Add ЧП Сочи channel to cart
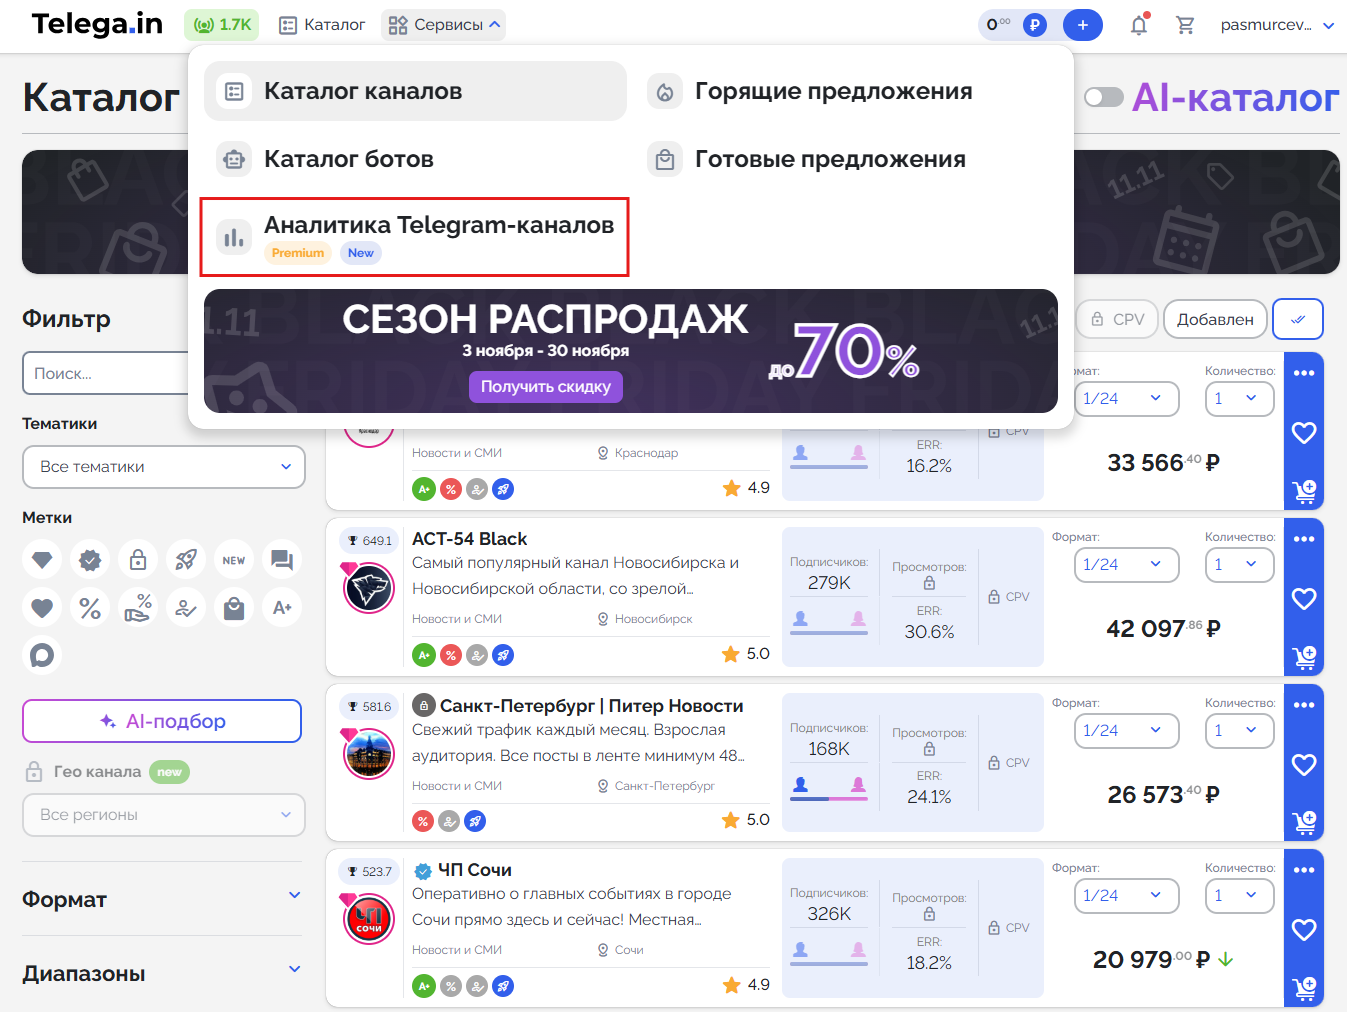The height and width of the screenshot is (1012, 1347). pyautogui.click(x=1304, y=988)
